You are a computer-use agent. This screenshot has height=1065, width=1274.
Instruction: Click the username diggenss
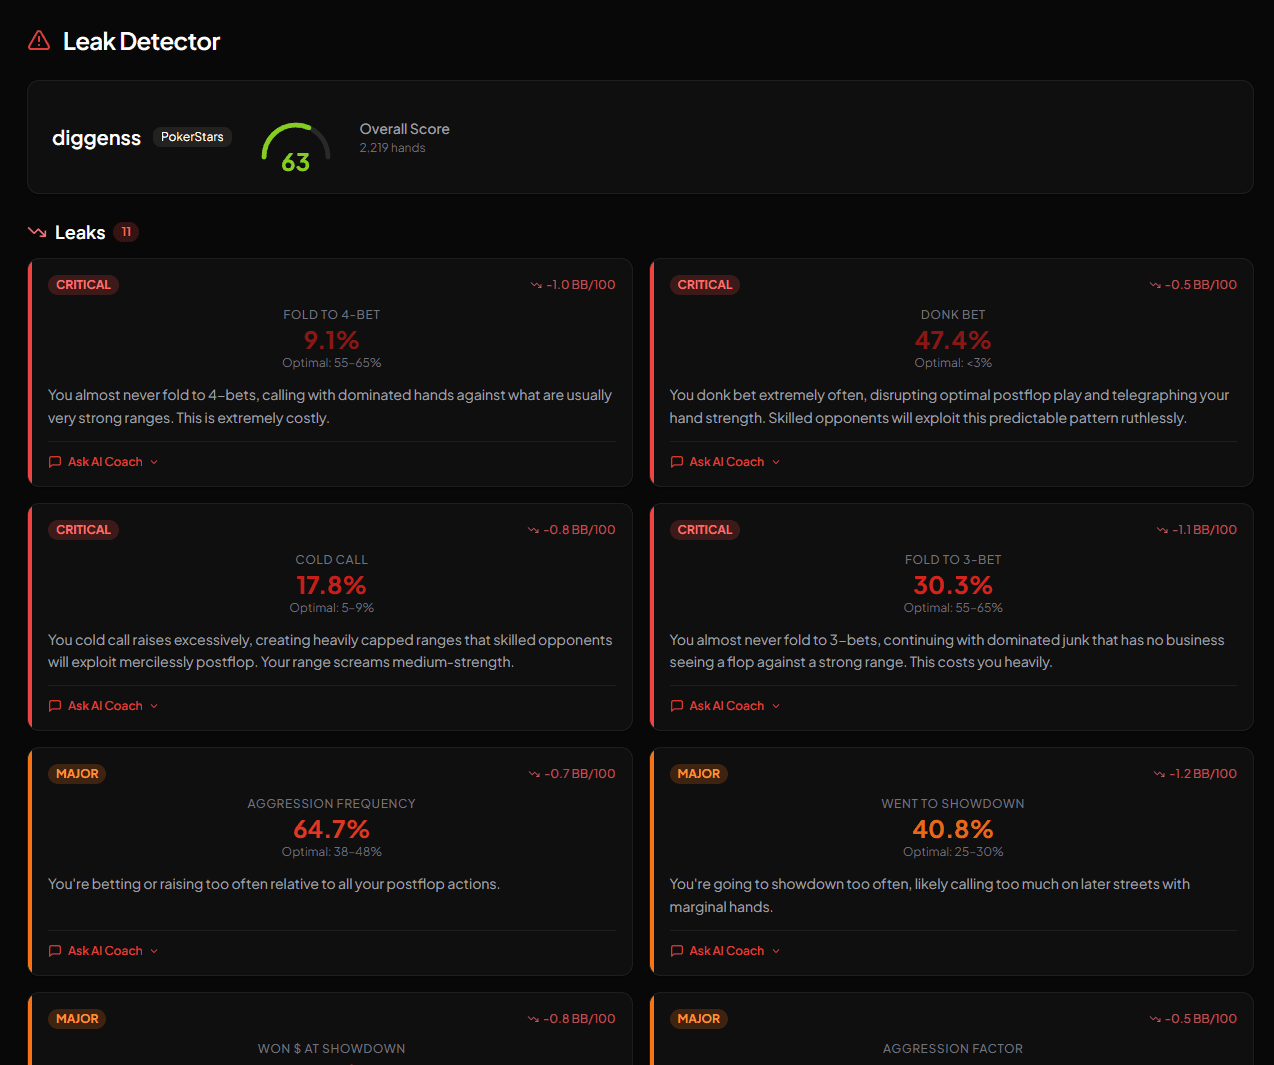tap(96, 137)
